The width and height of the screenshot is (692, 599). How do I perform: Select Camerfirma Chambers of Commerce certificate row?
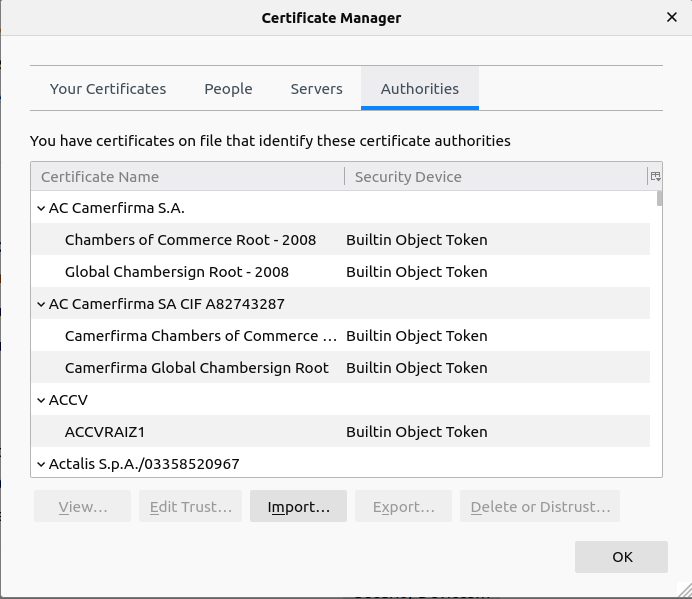click(340, 336)
